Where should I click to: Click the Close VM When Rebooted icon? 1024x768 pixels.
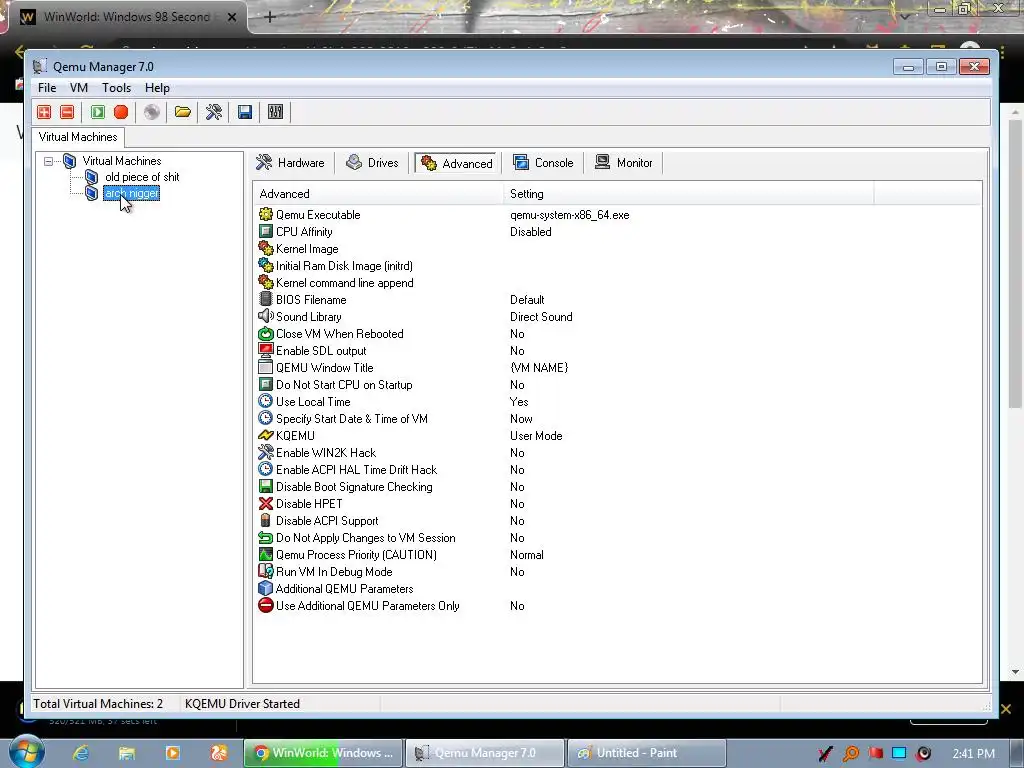tap(265, 333)
